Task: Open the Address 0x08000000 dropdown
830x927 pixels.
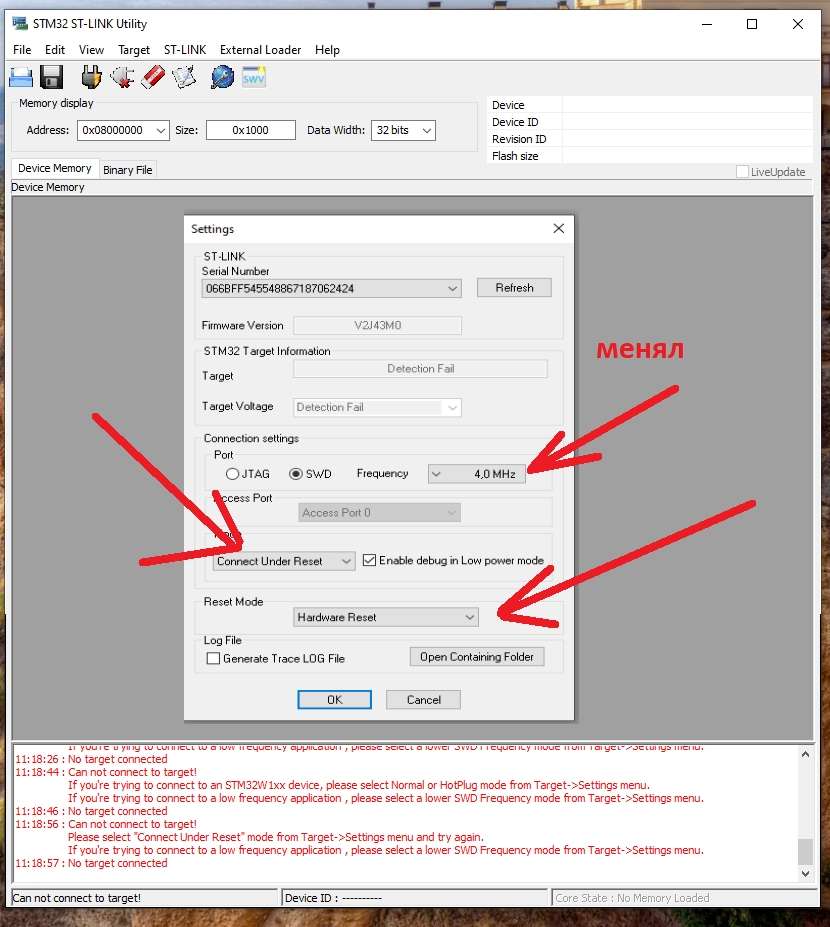Action: point(123,130)
